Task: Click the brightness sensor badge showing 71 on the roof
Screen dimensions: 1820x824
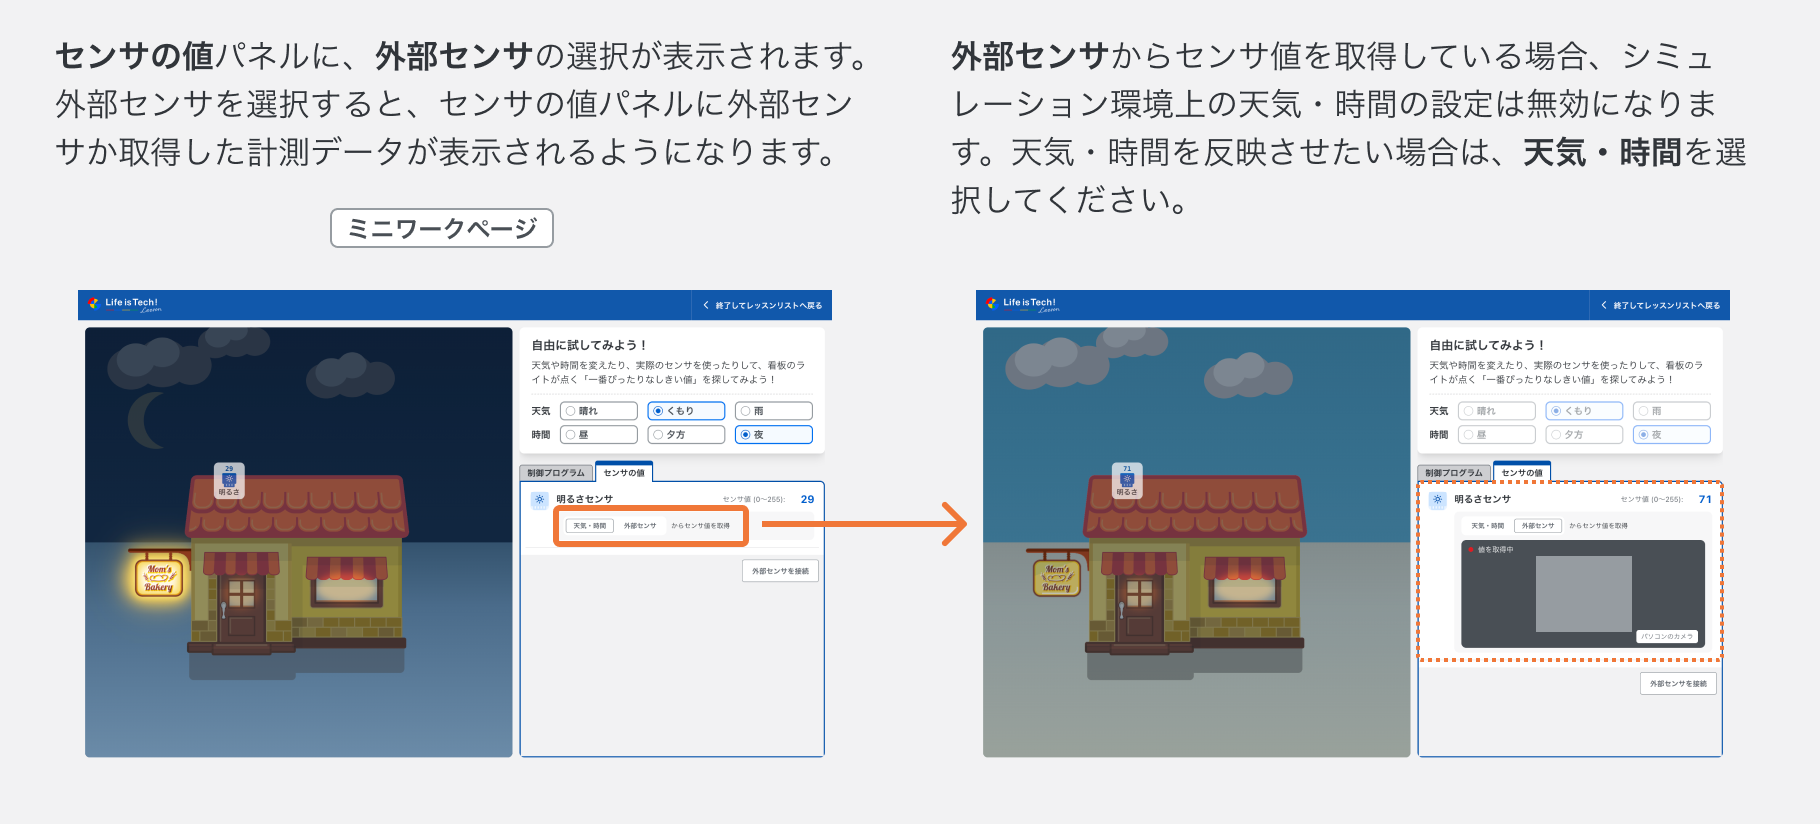Action: click(x=1127, y=480)
